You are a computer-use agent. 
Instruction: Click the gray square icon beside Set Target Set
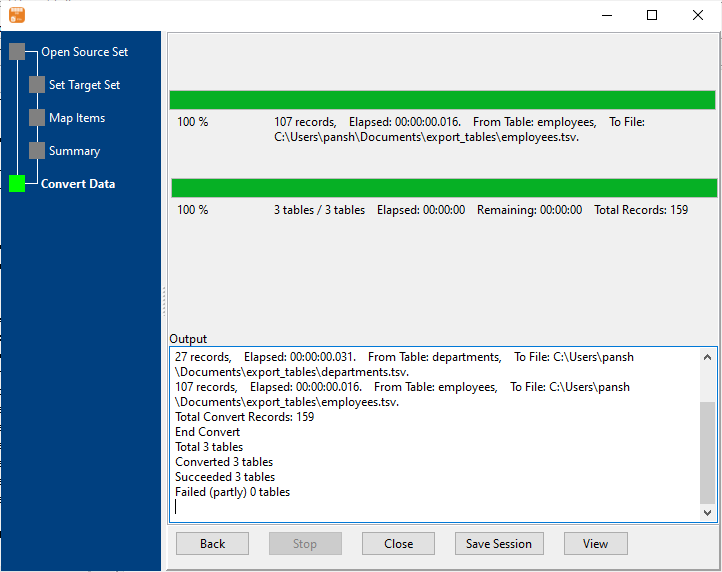point(37,85)
